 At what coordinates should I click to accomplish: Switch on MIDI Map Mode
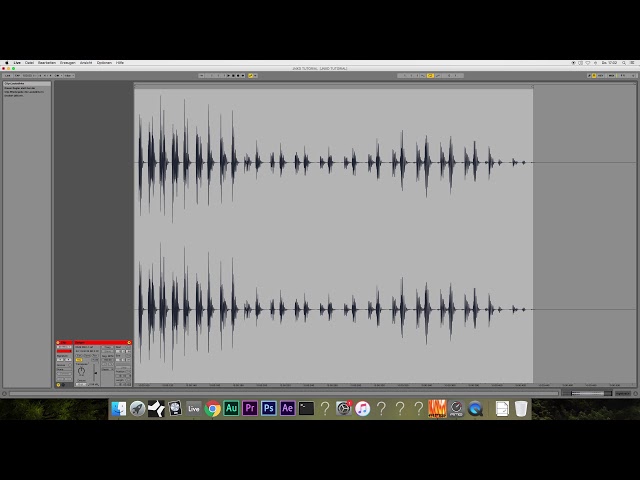(611, 76)
